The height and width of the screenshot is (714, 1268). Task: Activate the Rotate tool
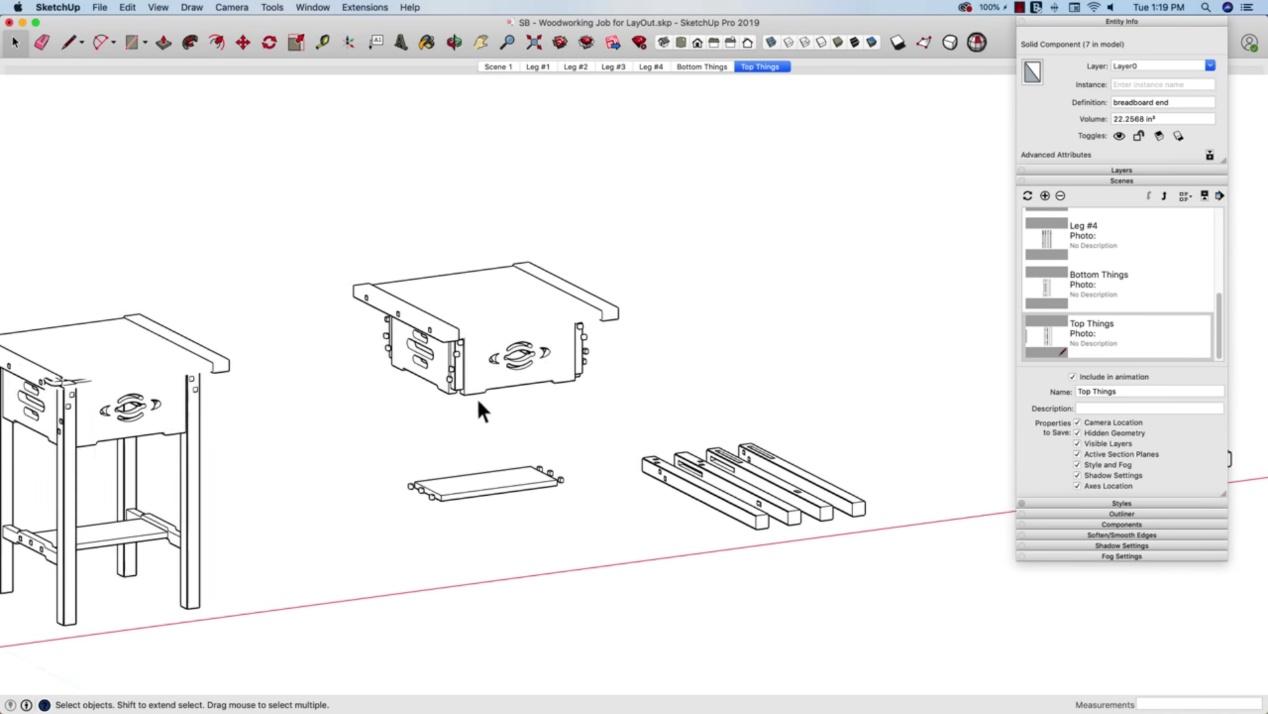tap(268, 42)
